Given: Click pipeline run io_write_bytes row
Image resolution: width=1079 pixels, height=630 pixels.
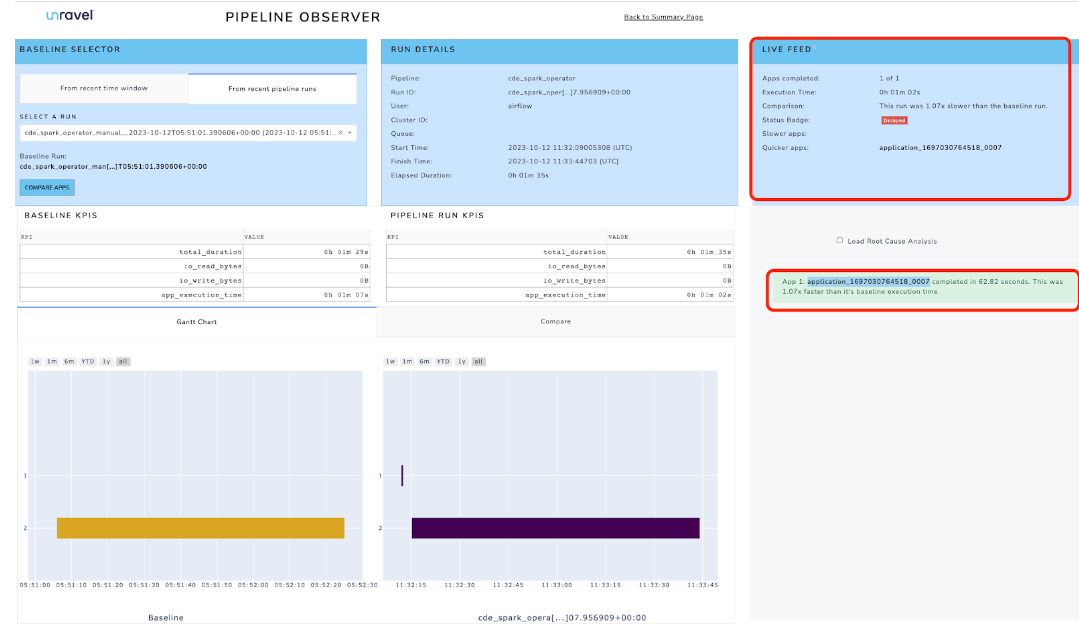Looking at the screenshot, I should point(559,281).
